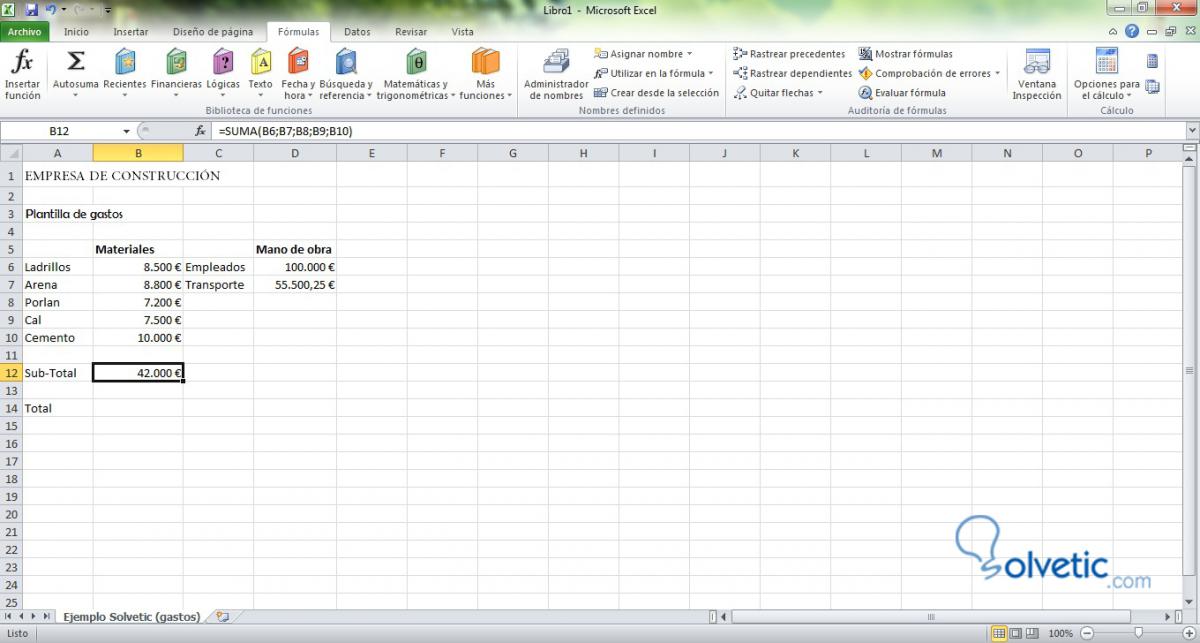
Task: Open Matemáticas y trigonométricas function book
Action: point(416,74)
